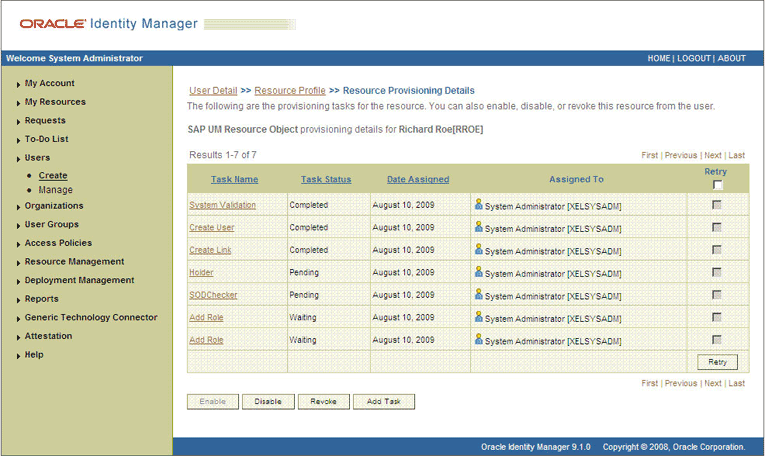This screenshot has width=765, height=456.
Task: Select Manage under Users
Action: [56, 190]
